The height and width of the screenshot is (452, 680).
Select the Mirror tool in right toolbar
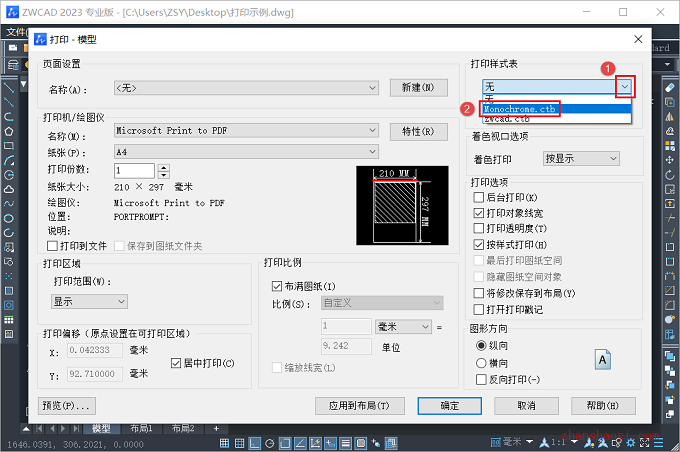click(670, 117)
